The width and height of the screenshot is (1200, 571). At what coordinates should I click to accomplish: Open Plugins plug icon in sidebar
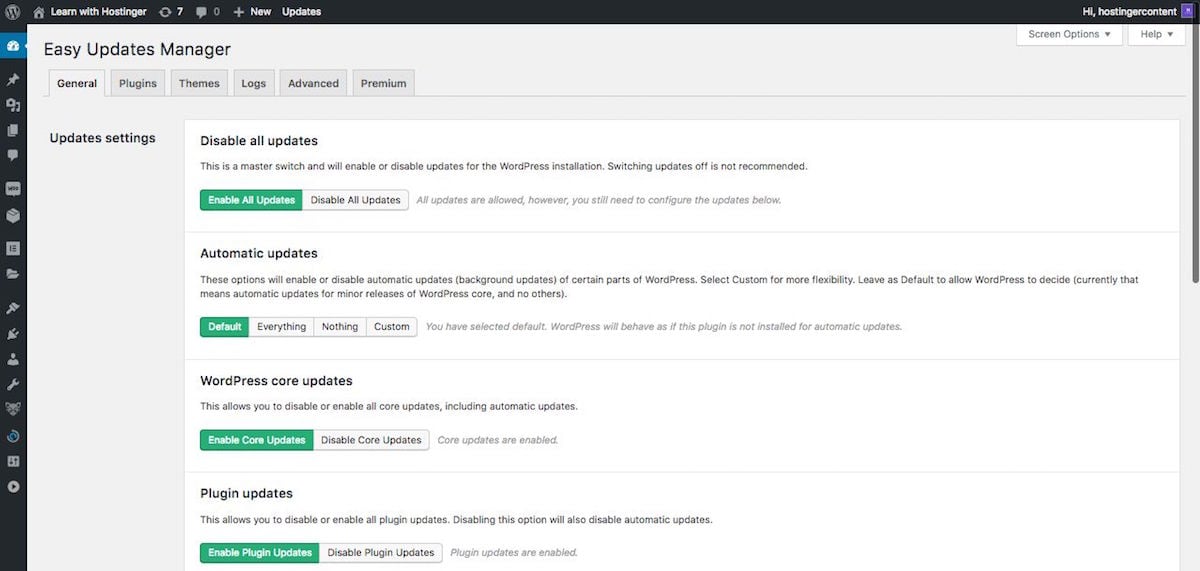(13, 333)
